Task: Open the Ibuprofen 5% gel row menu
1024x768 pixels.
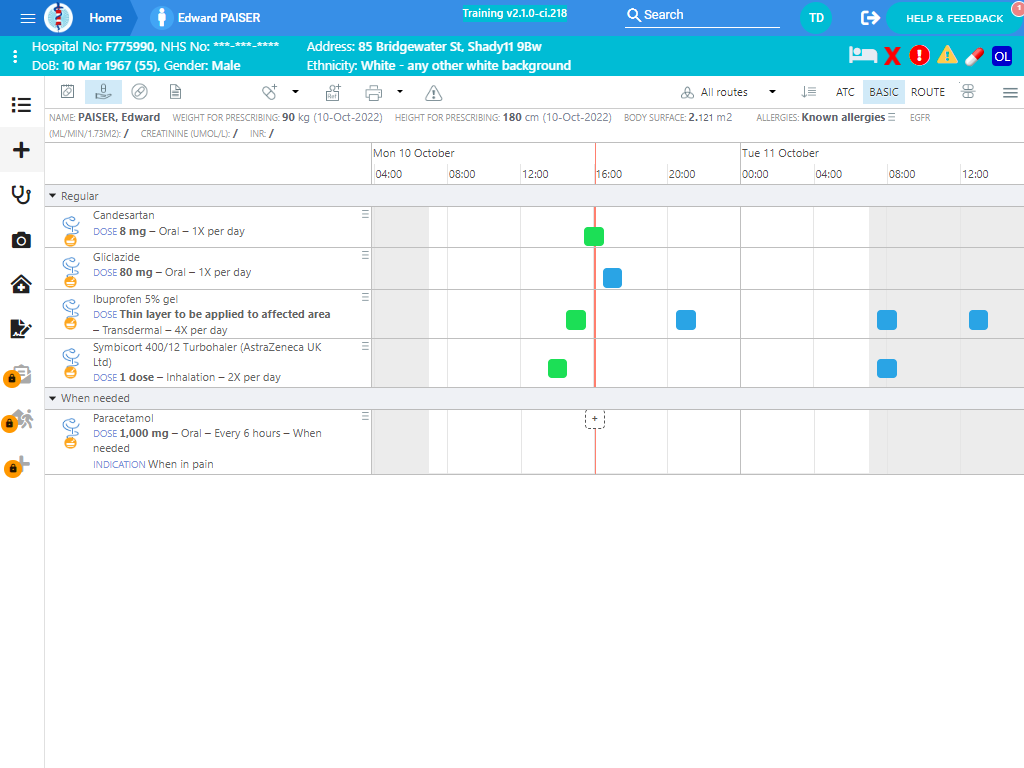Action: [x=366, y=297]
